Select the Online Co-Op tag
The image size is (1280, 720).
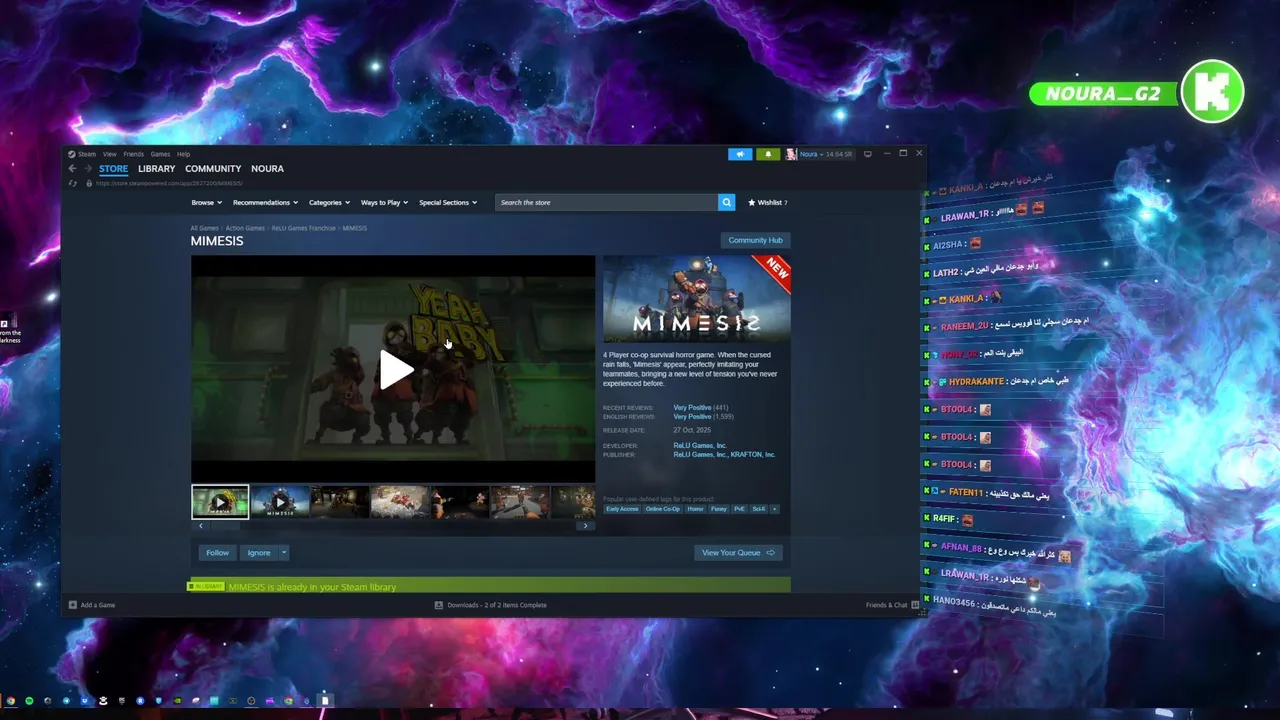coord(662,509)
